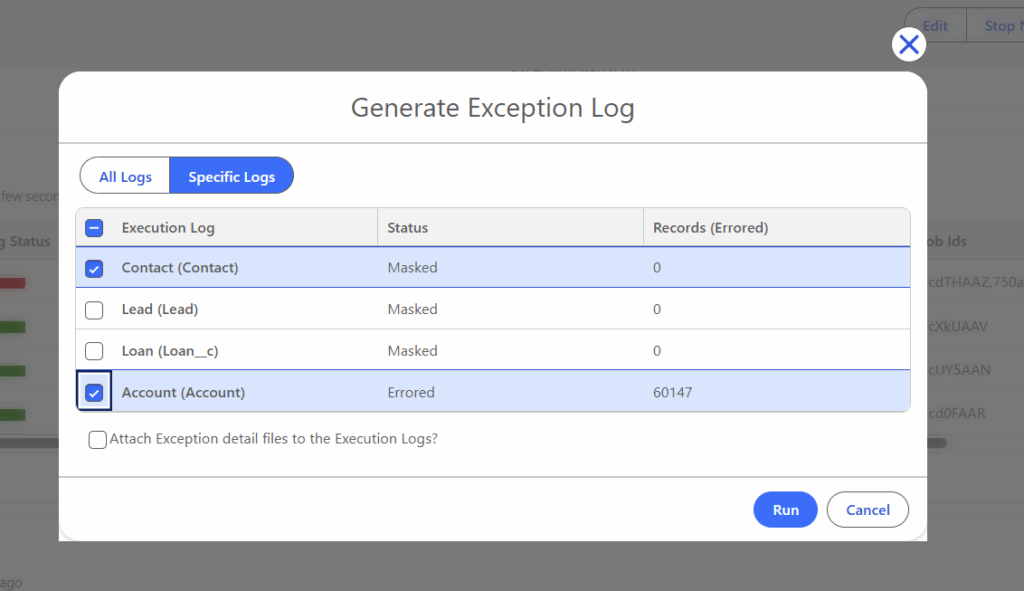Screen dimensions: 1024x591
Task: Click the Execution Log column header
Action: [168, 228]
